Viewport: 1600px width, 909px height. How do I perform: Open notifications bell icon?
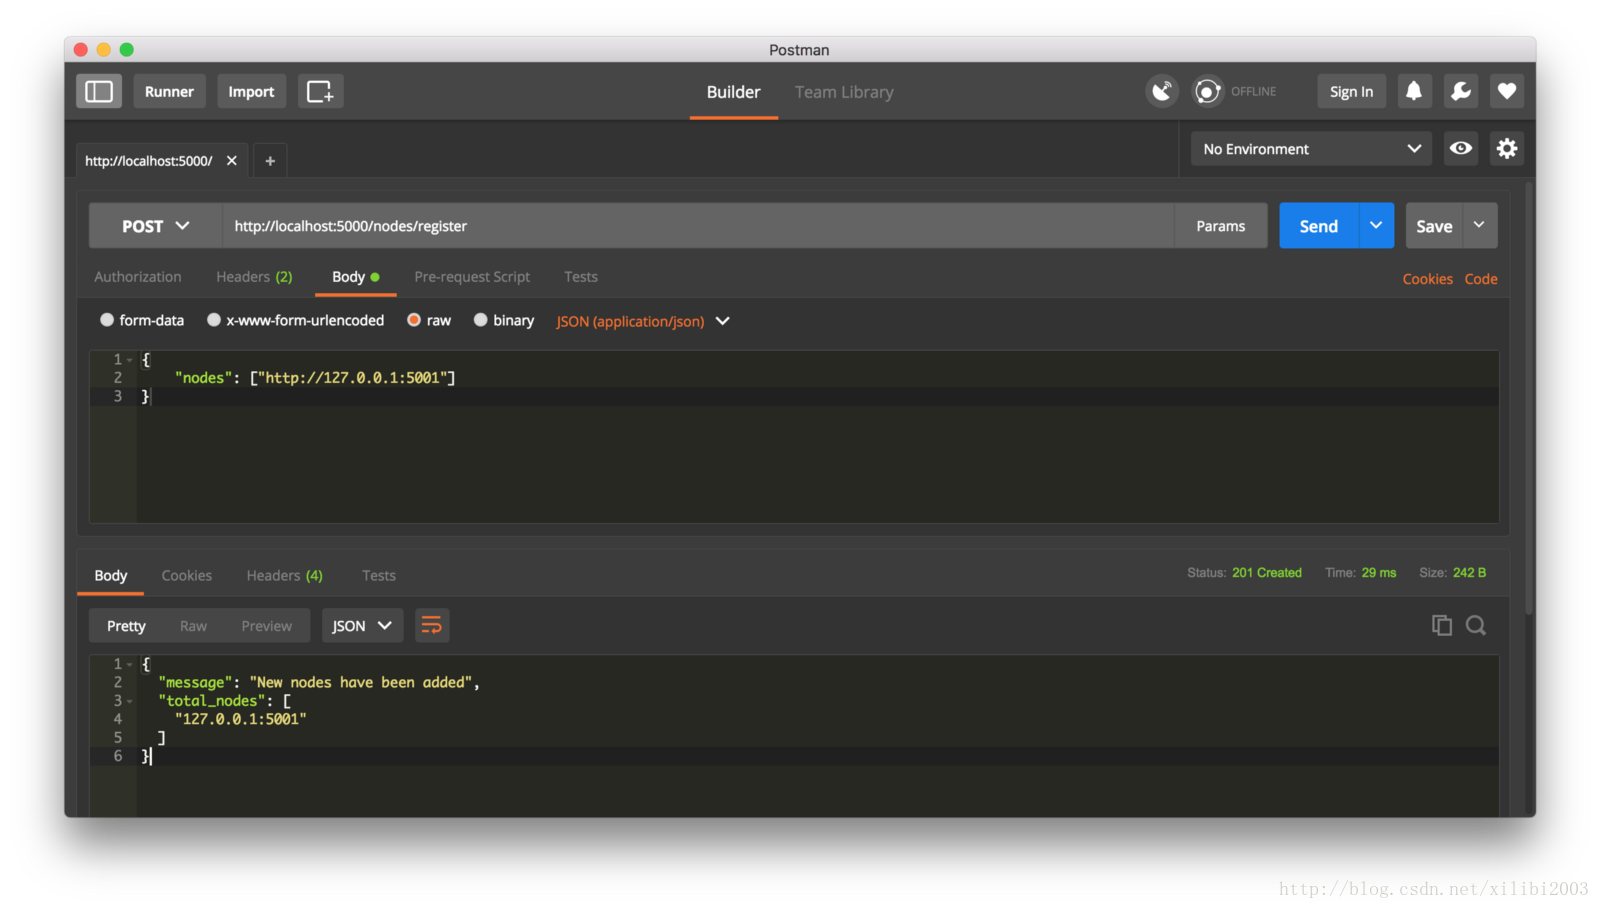coord(1414,91)
